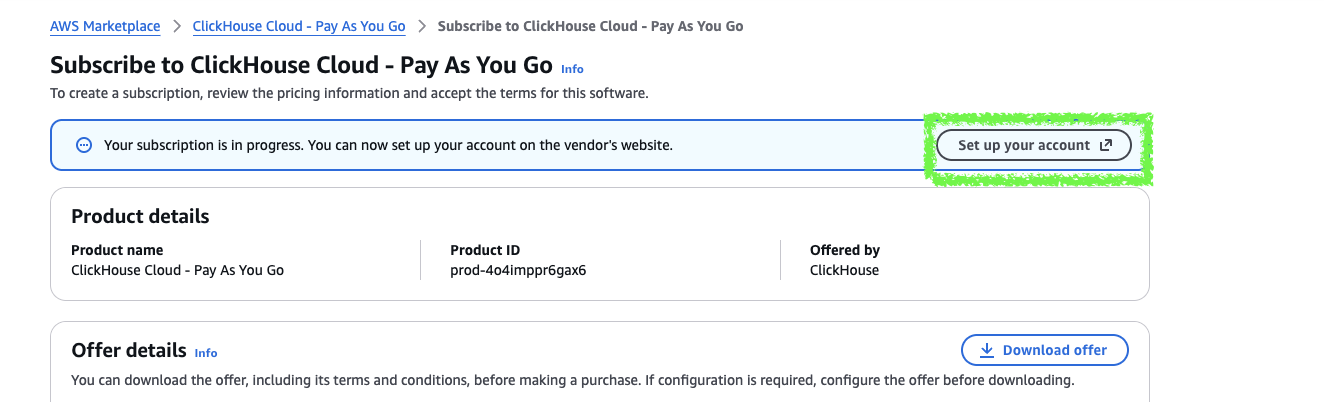Click the ClickHouse vendor name under Offered by

(x=844, y=270)
